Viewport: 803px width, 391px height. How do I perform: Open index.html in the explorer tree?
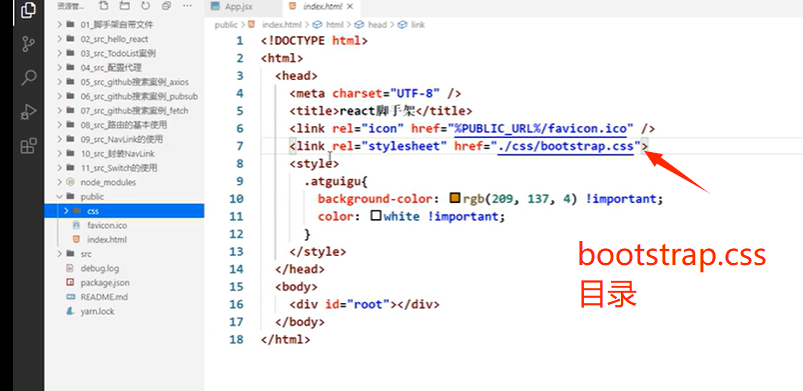coord(107,240)
